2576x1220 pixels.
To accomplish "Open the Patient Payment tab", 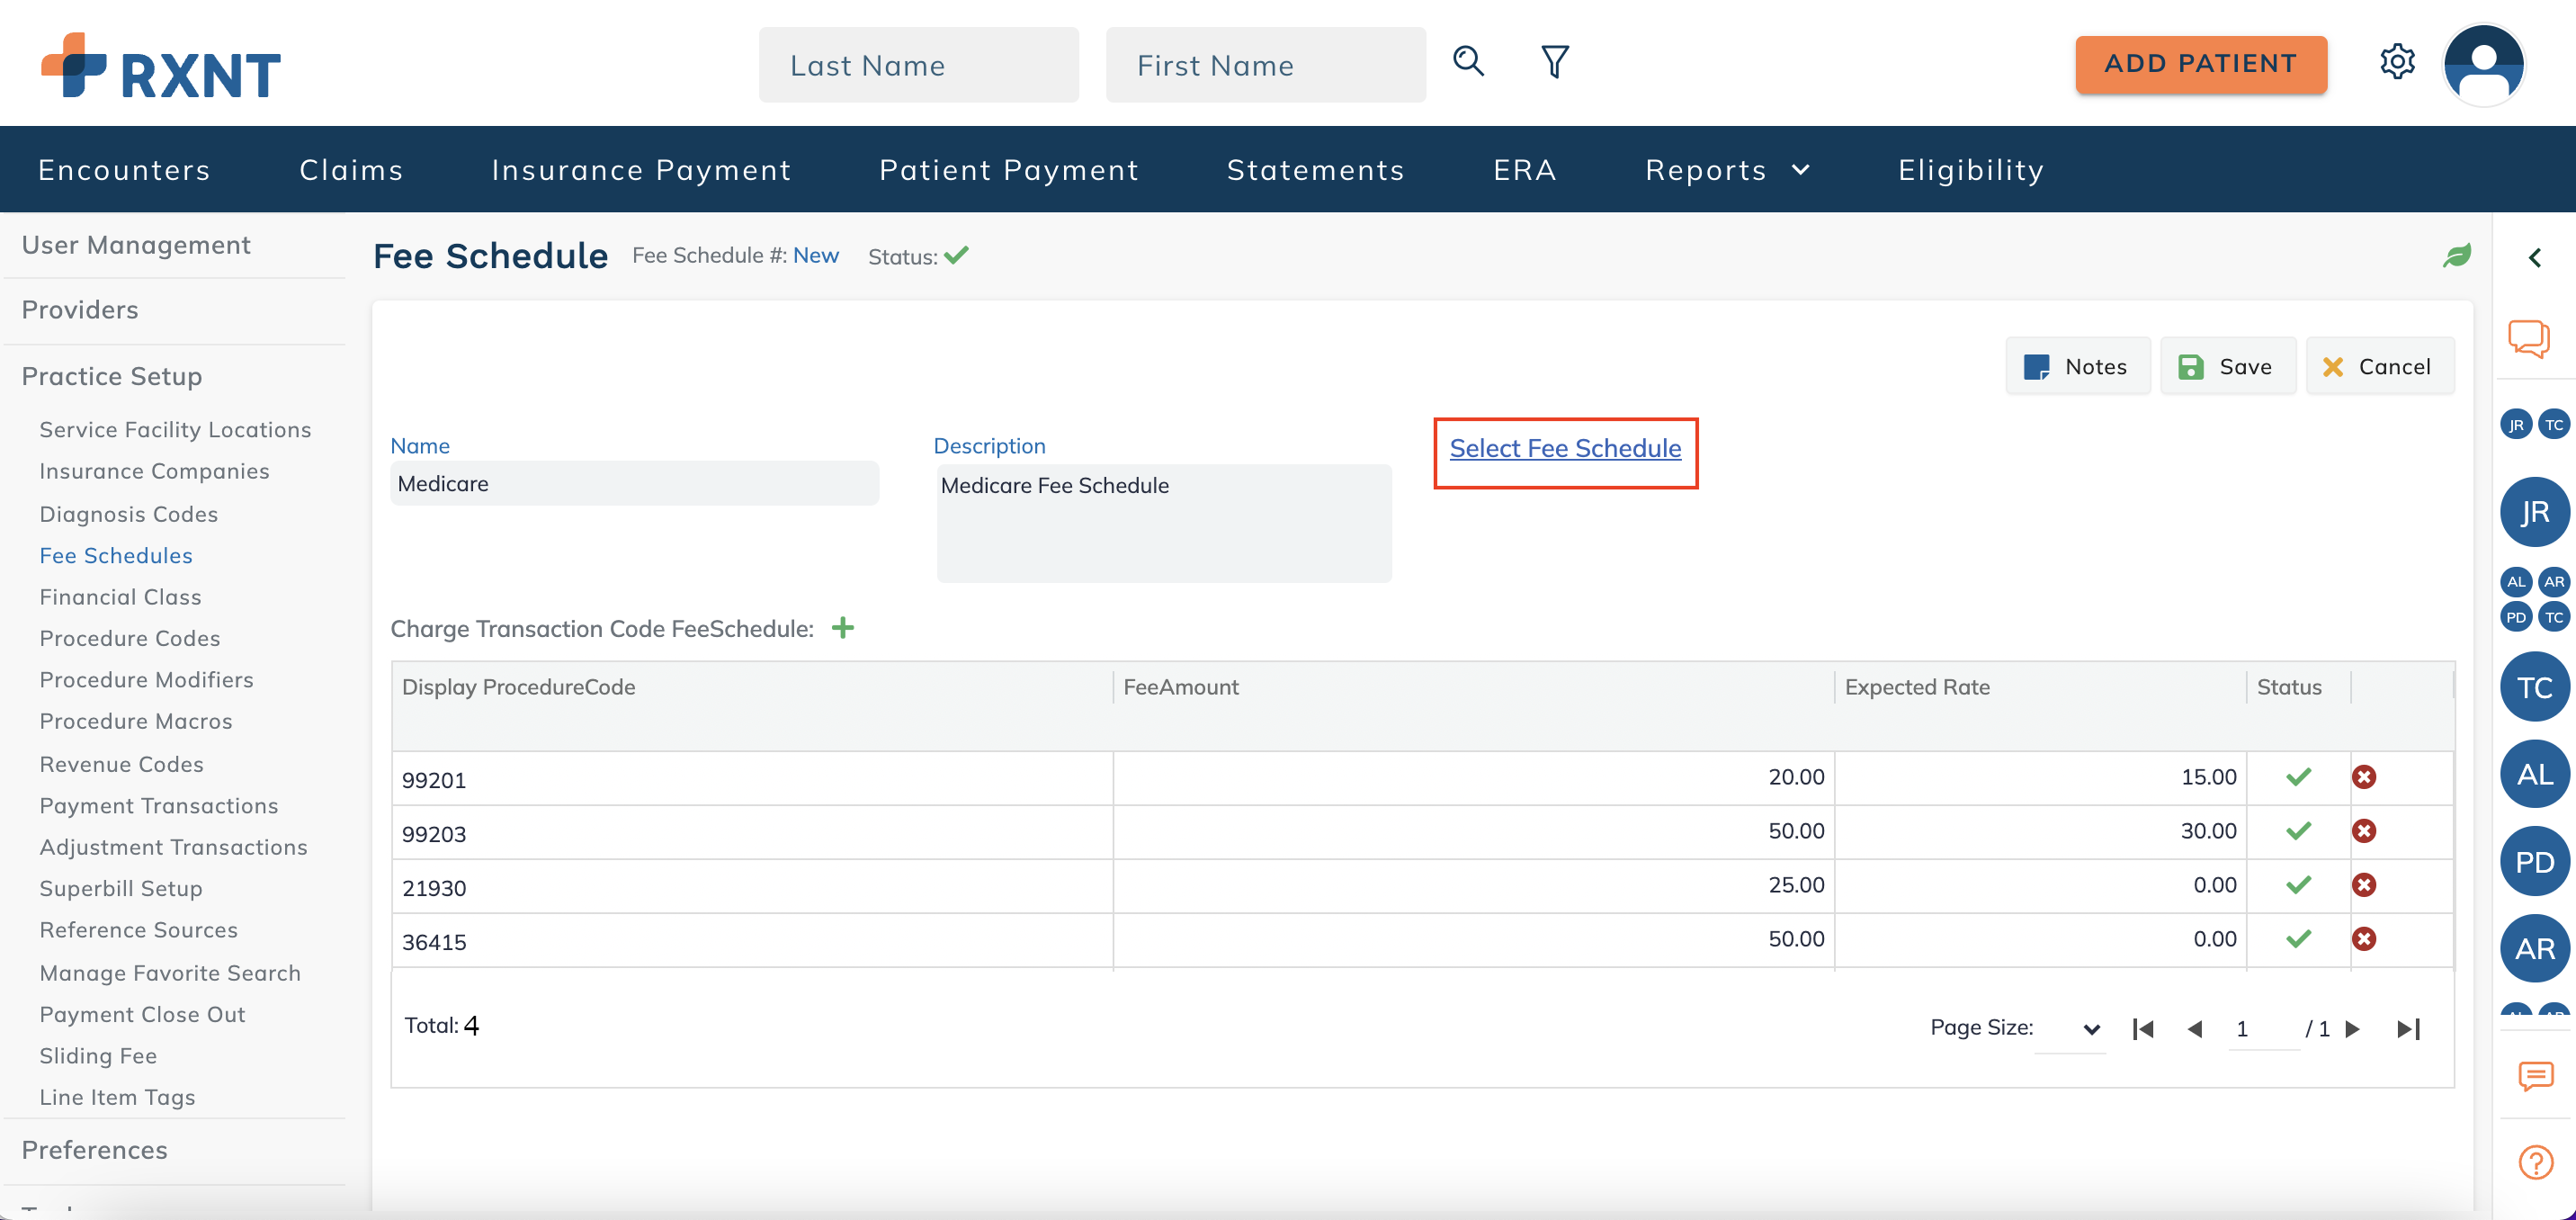I will coord(1009,170).
